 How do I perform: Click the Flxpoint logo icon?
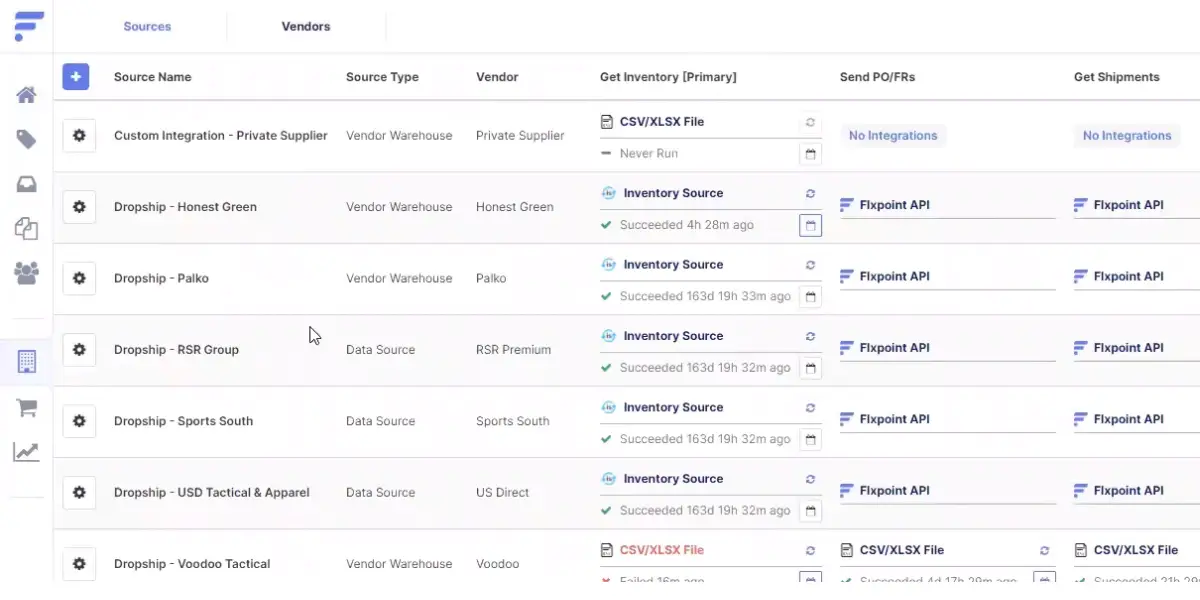click(29, 26)
